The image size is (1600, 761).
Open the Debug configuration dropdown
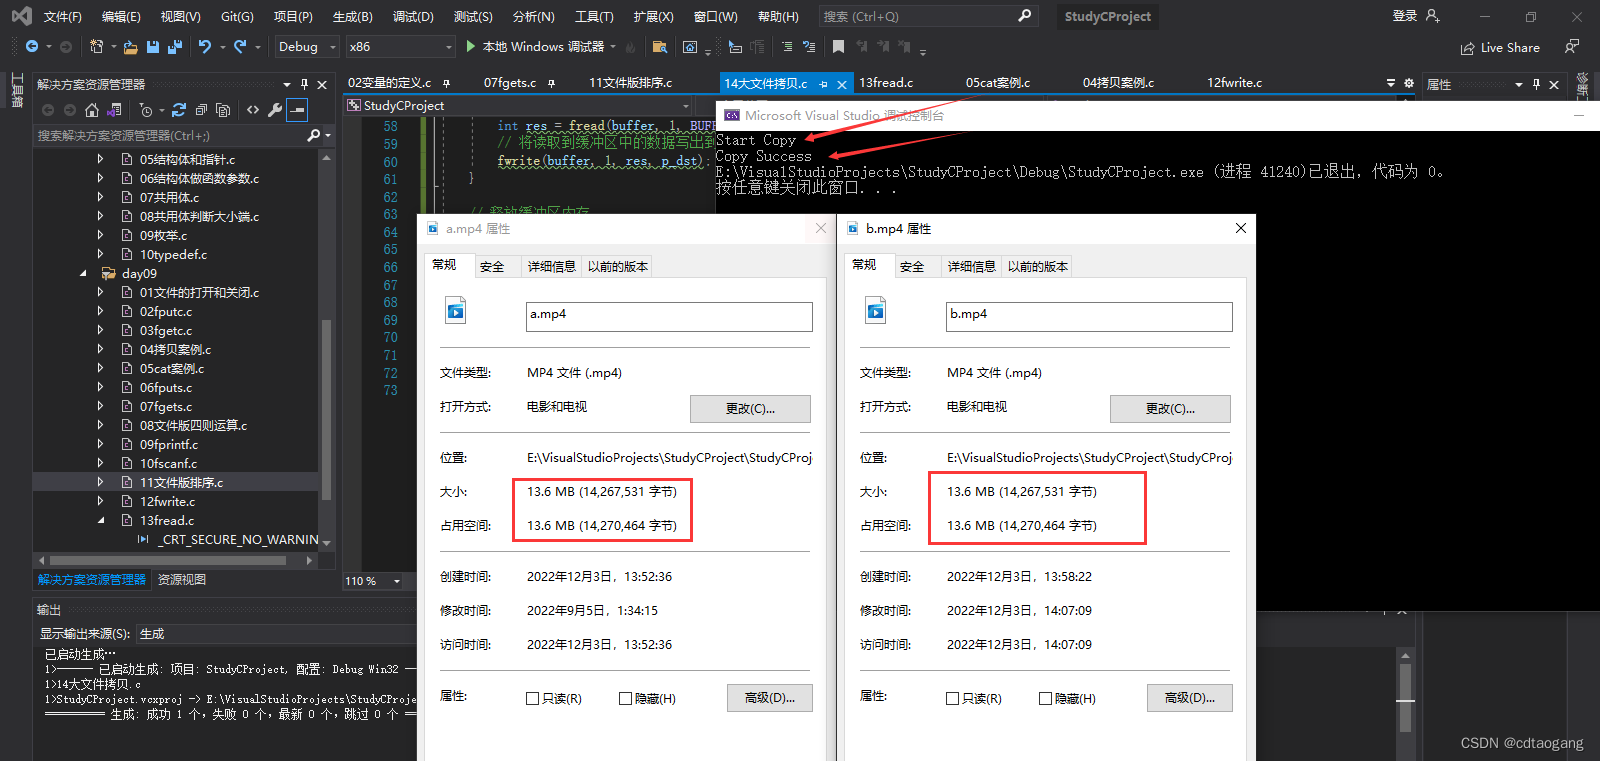click(307, 47)
